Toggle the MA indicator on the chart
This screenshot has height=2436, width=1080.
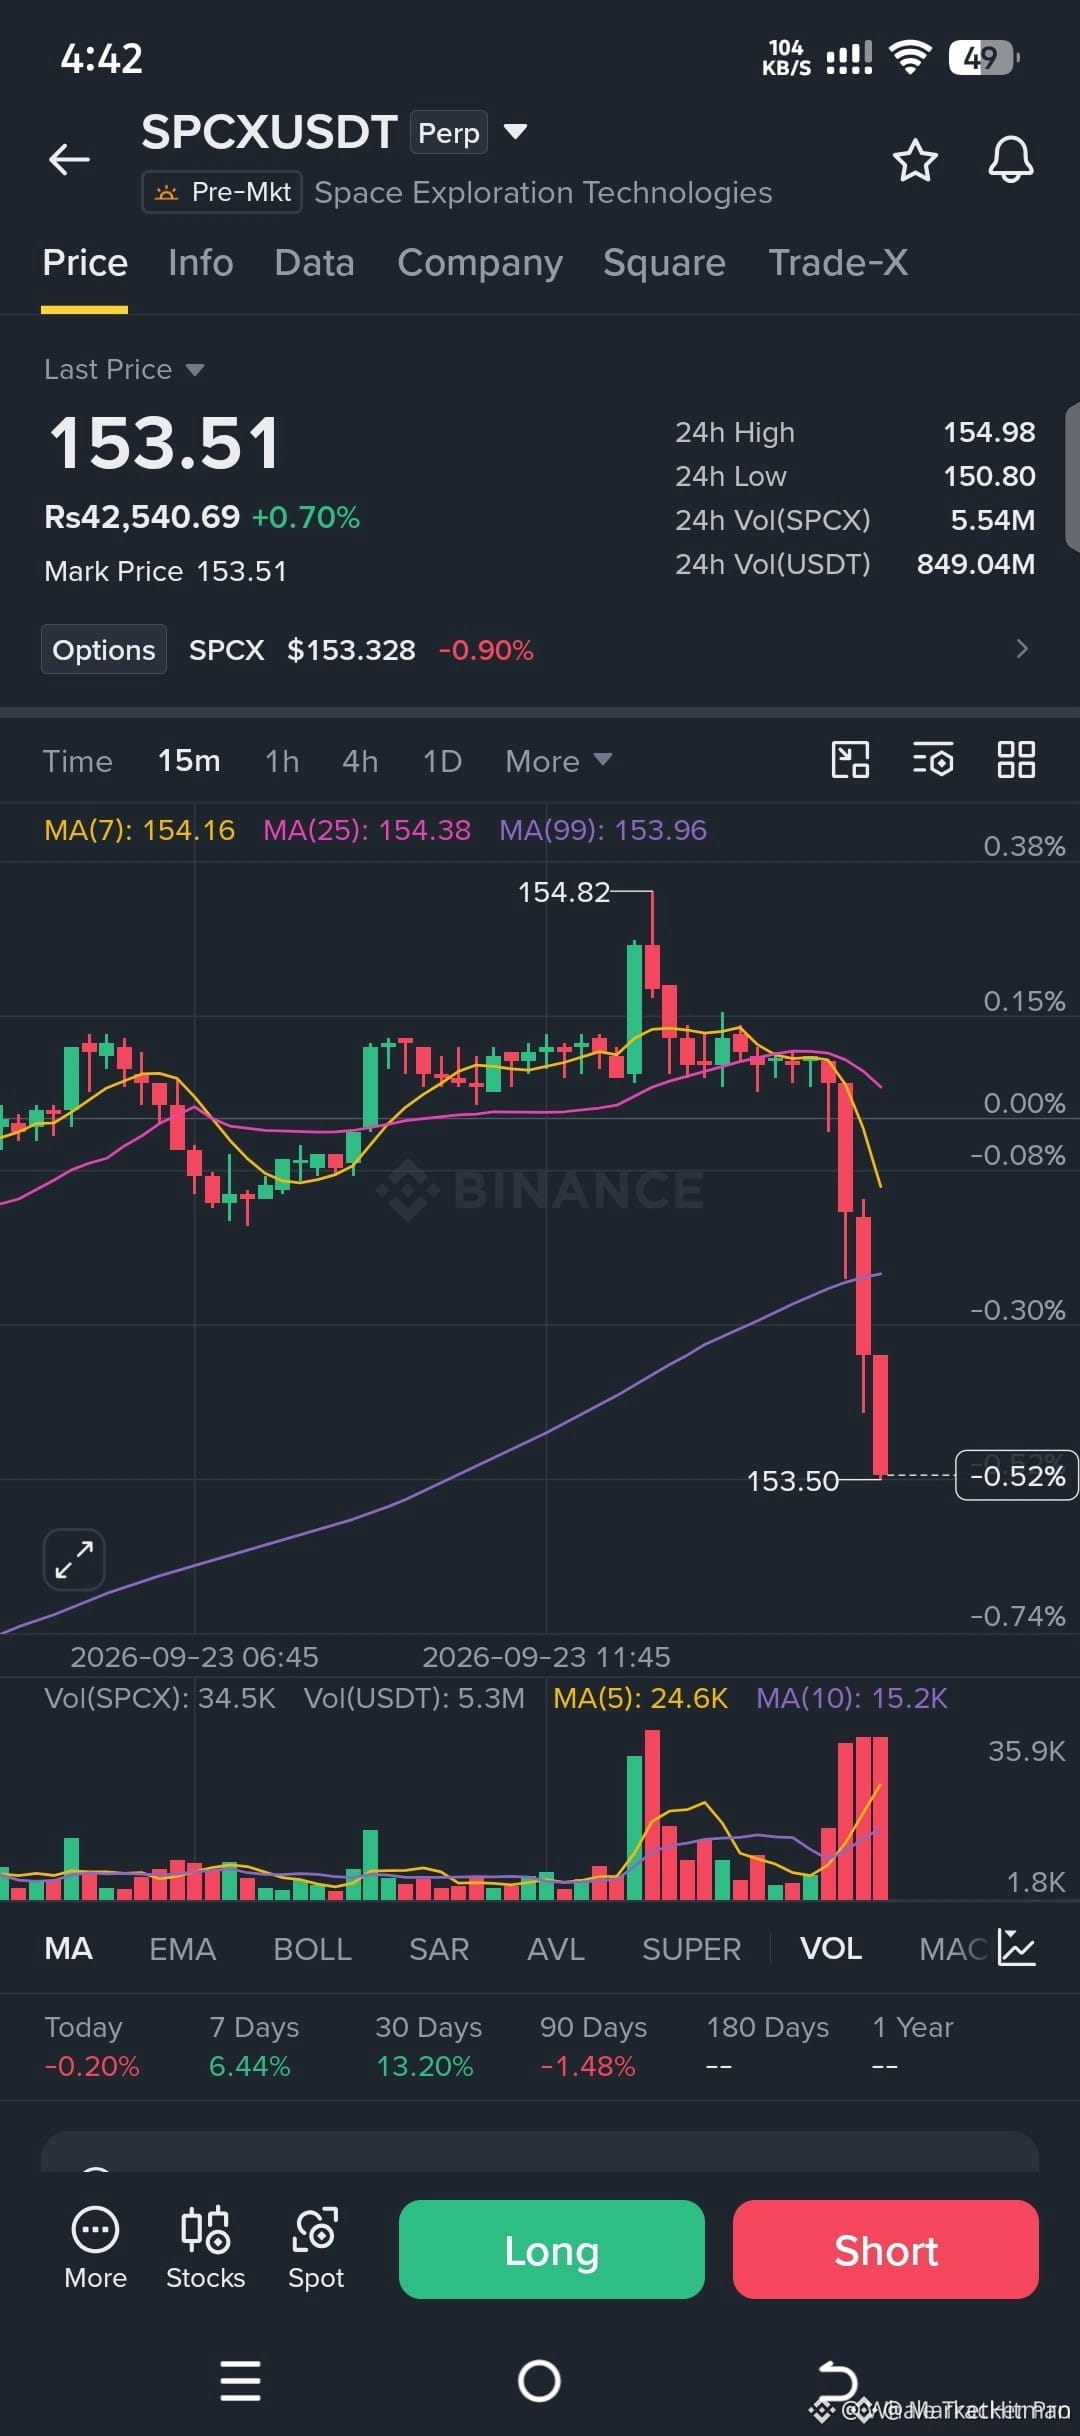pyautogui.click(x=69, y=1949)
